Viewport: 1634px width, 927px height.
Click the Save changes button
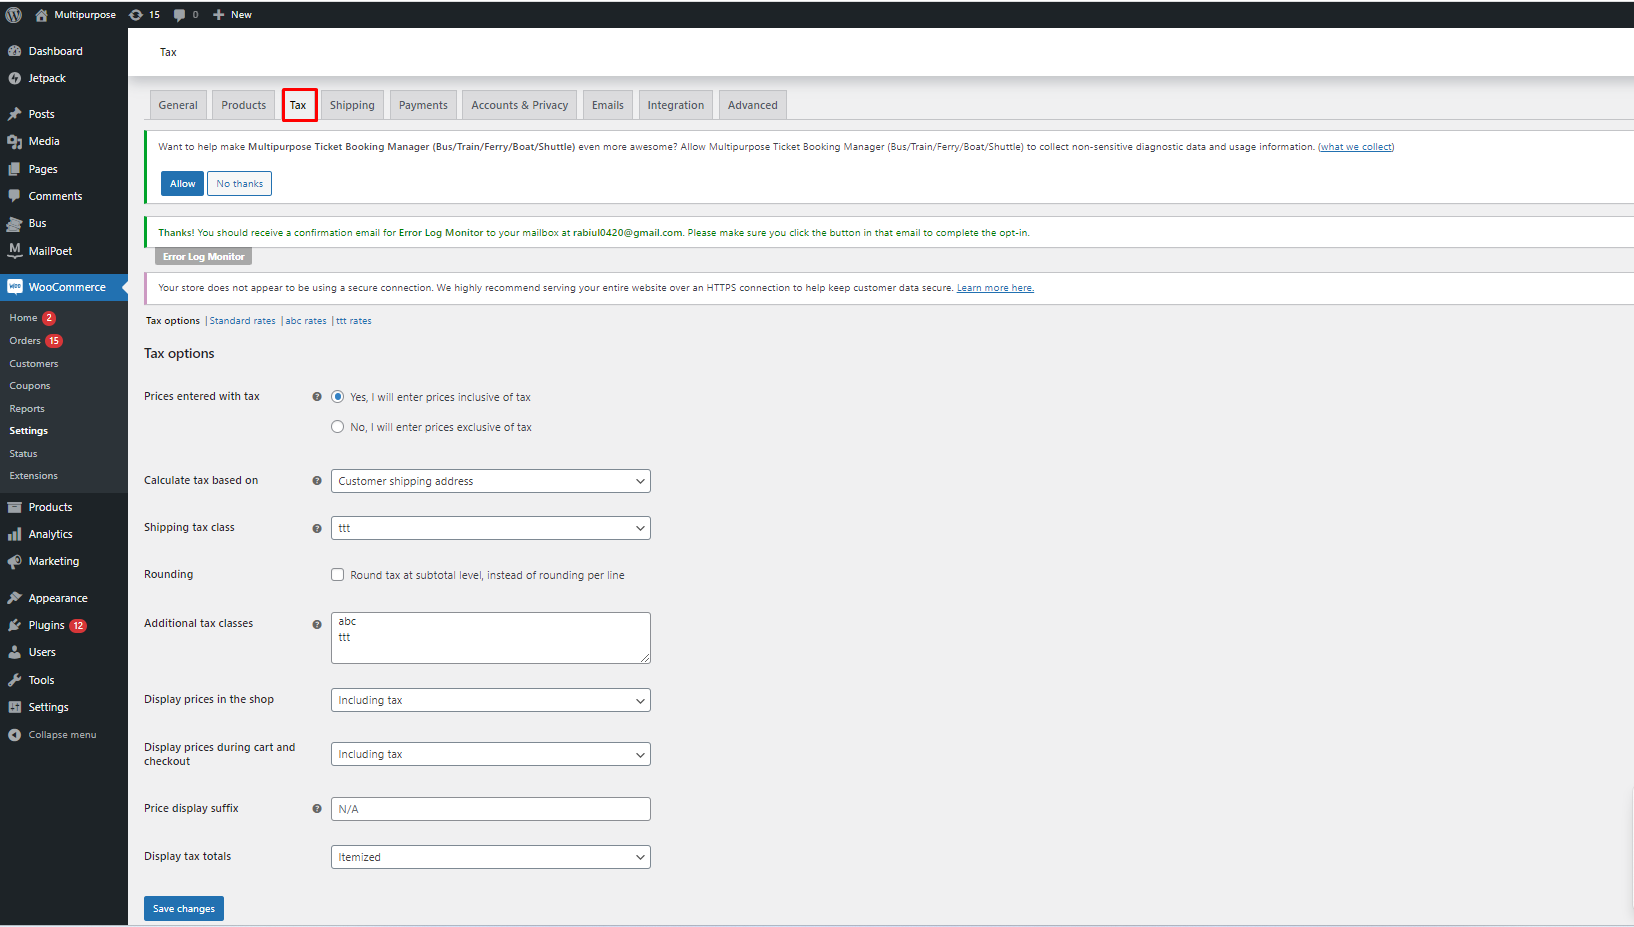click(183, 908)
